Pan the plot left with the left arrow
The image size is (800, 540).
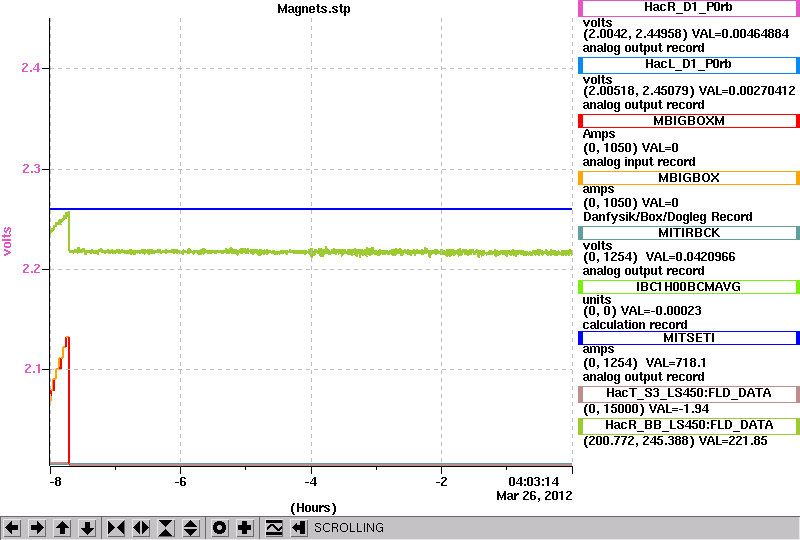coord(12,528)
